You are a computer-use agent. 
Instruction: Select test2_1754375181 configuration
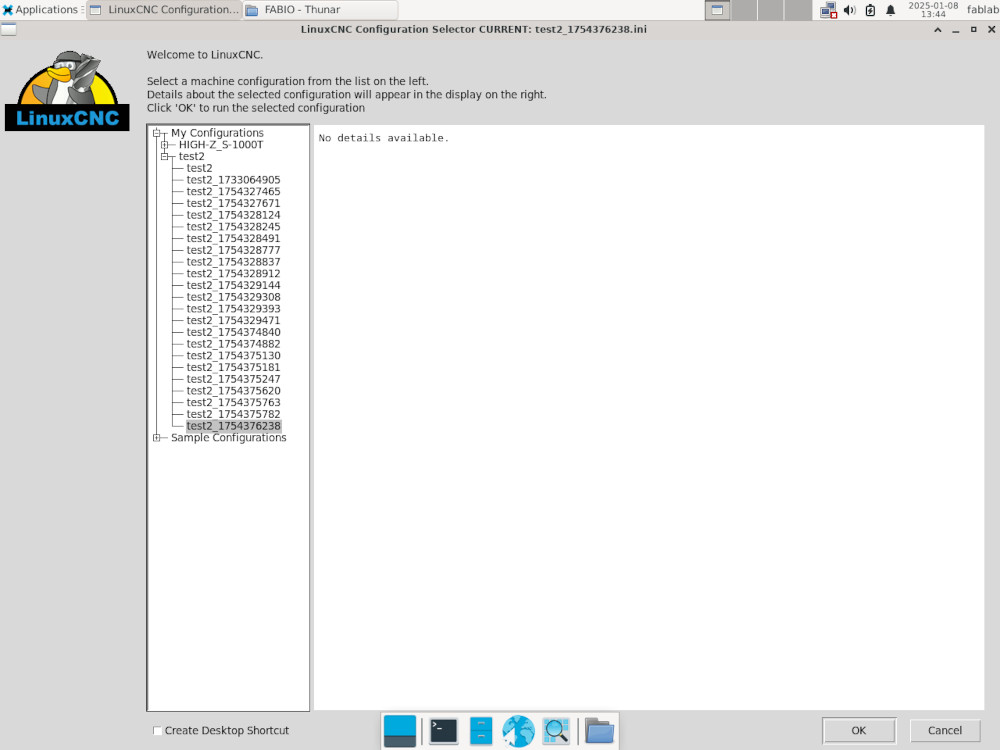[x=233, y=367]
